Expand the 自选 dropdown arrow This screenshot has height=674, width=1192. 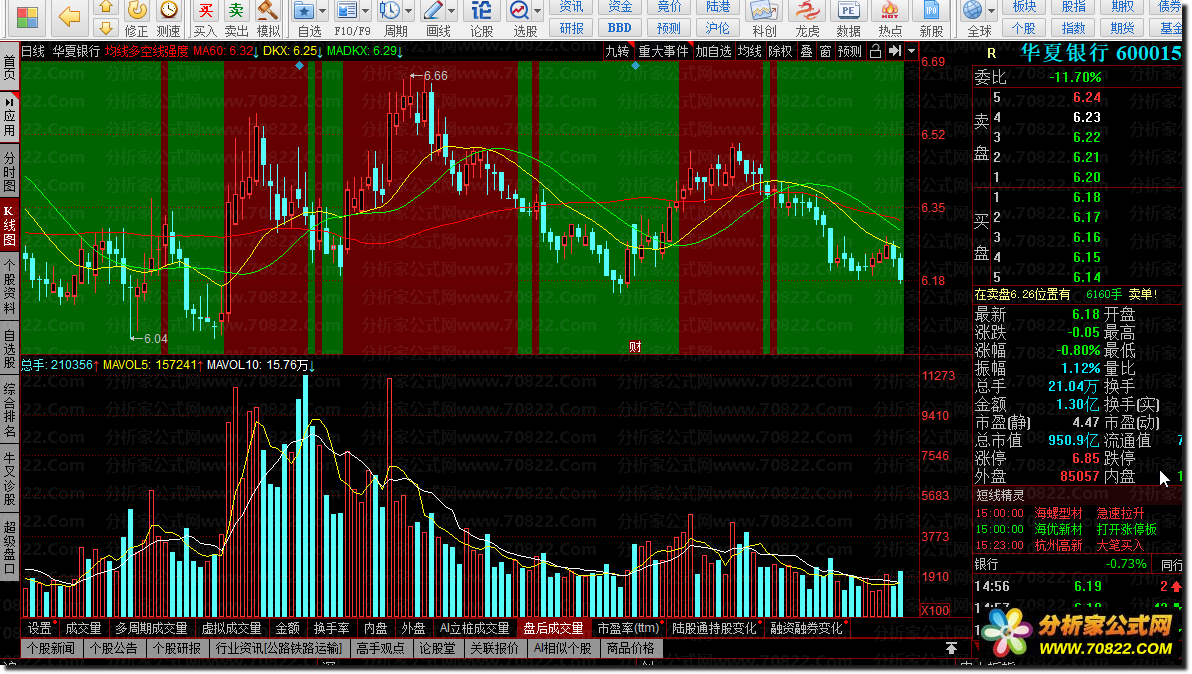(322, 11)
